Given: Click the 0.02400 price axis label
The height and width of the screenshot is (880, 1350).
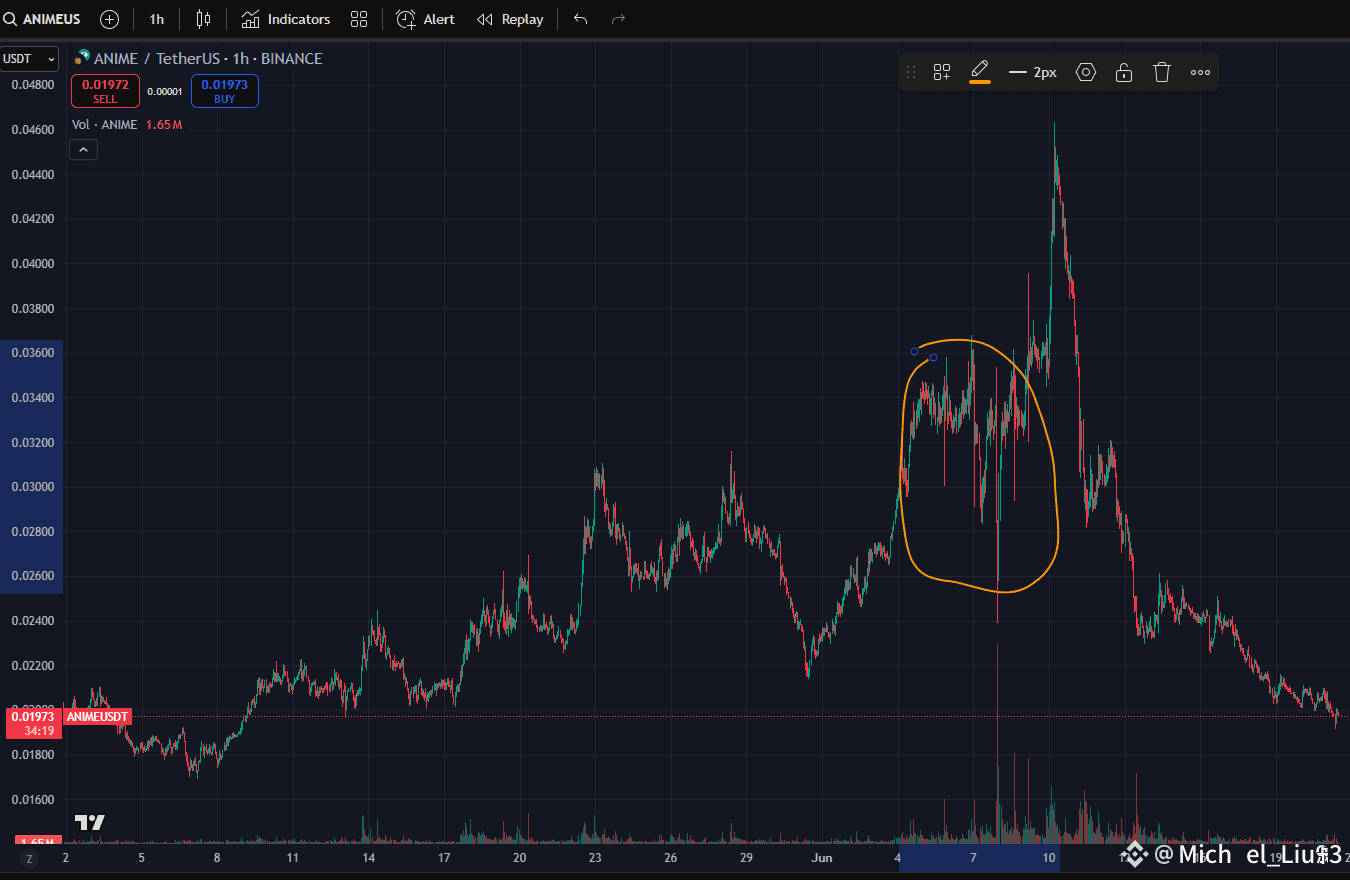Looking at the screenshot, I should [33, 621].
